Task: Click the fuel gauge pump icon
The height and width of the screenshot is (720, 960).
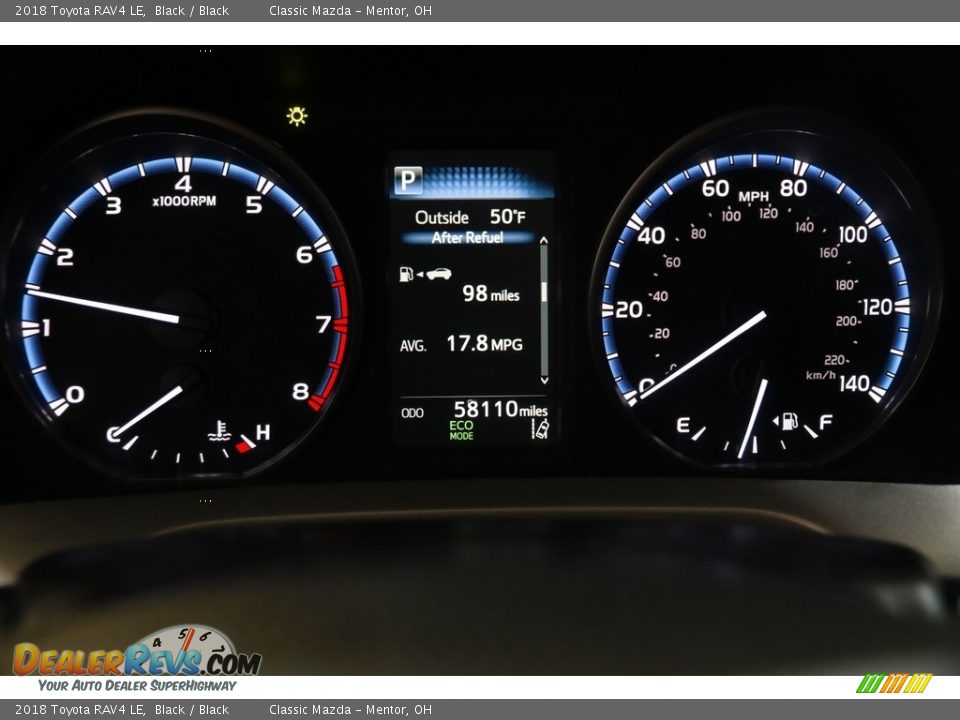Action: (x=788, y=421)
